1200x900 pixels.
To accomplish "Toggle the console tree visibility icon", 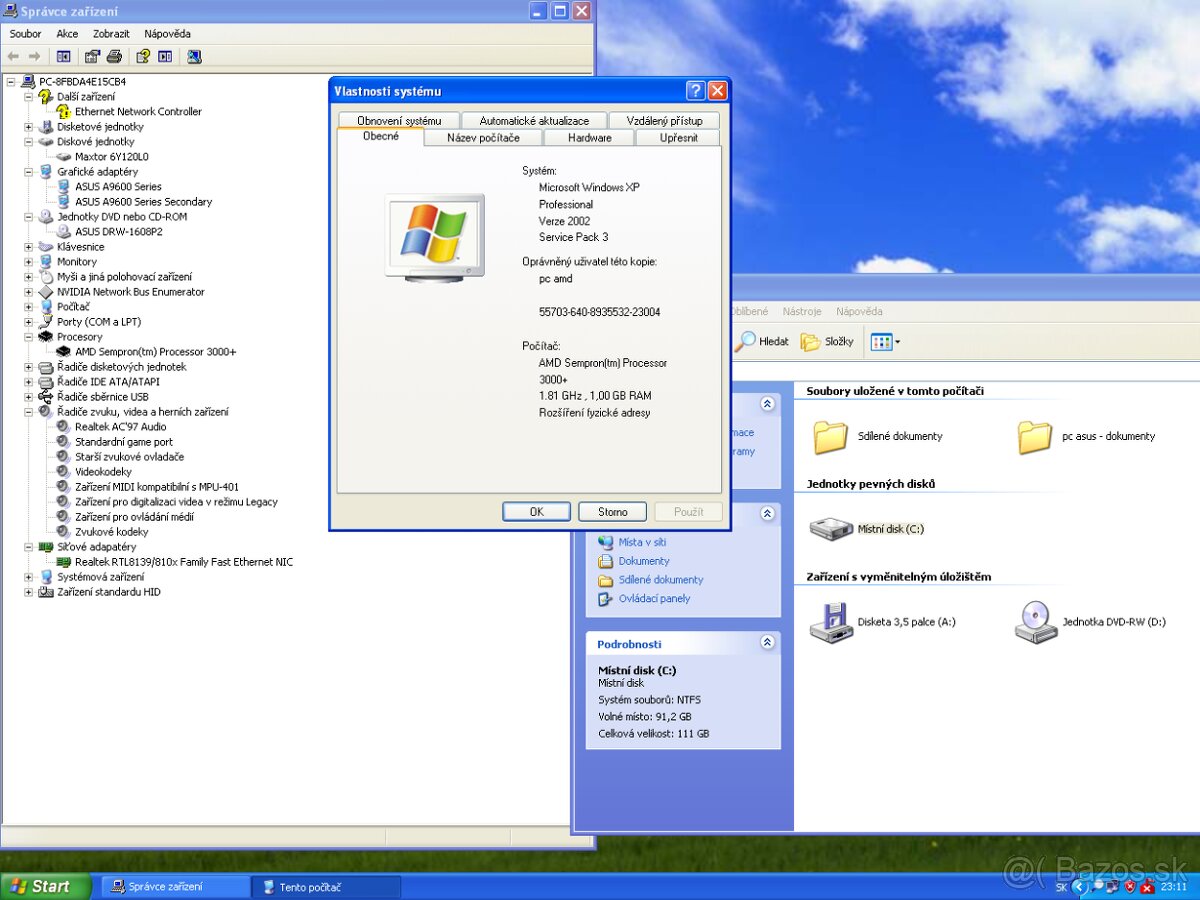I will pos(64,57).
